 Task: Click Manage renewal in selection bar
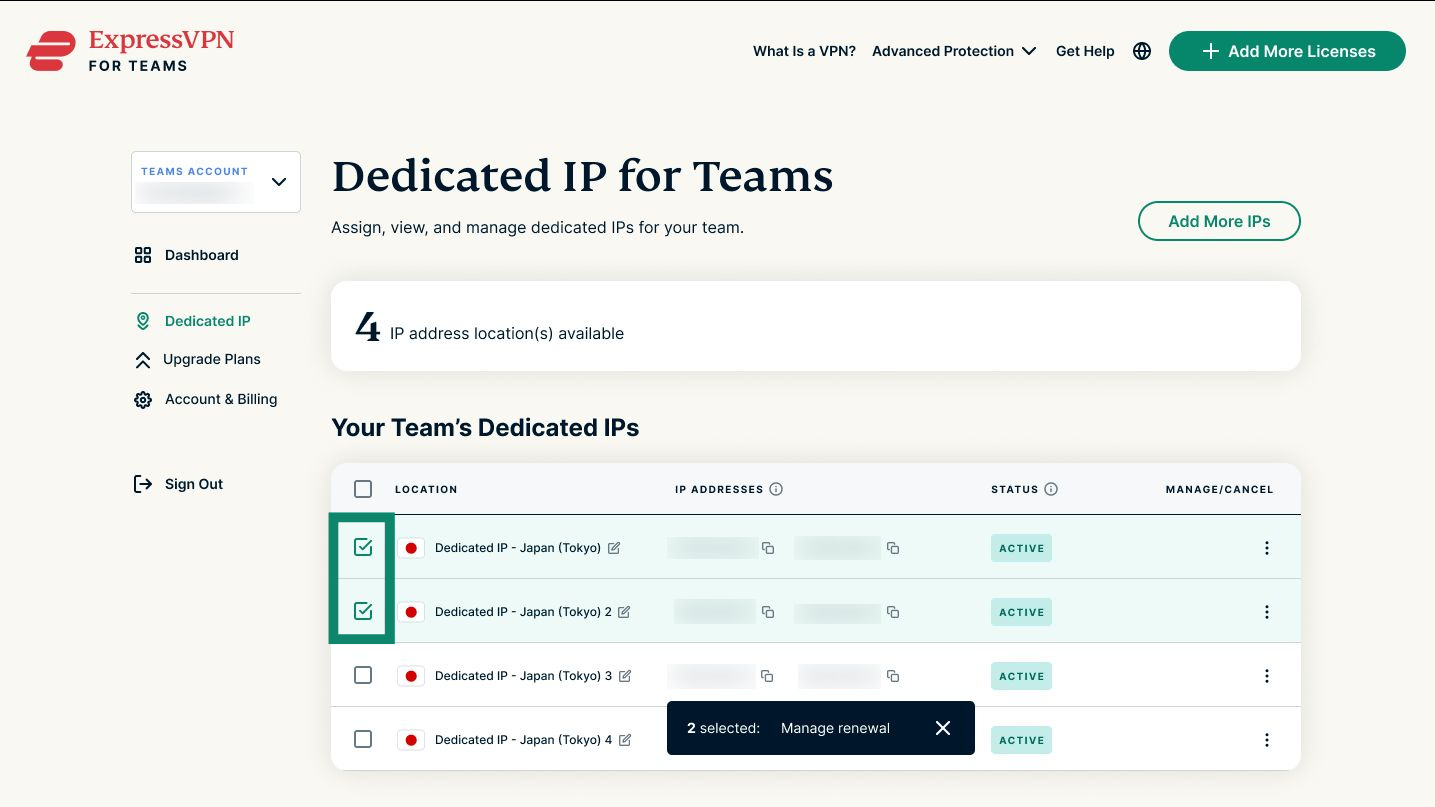(835, 728)
